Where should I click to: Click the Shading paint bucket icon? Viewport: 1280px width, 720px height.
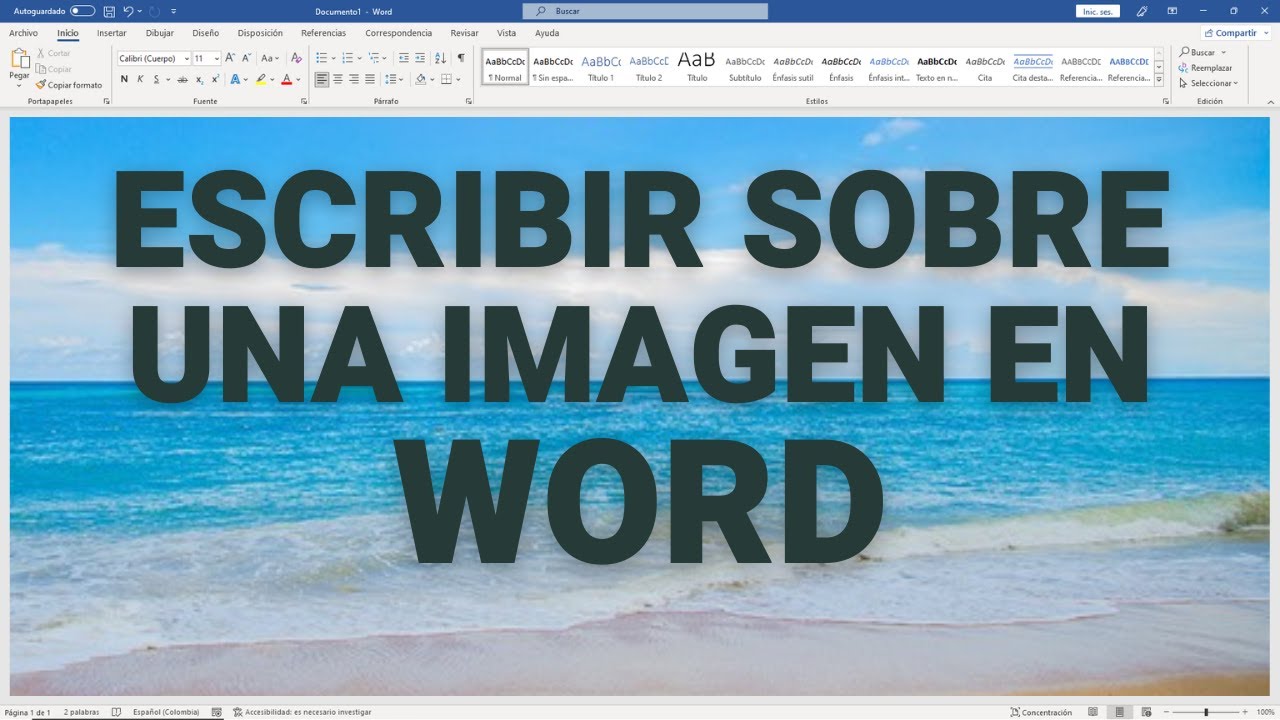pos(420,79)
